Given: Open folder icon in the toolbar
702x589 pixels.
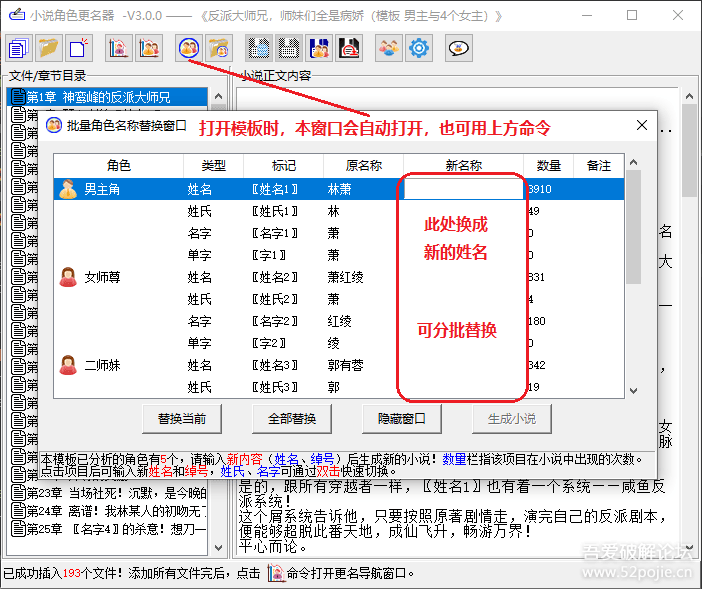Looking at the screenshot, I should pos(48,47).
